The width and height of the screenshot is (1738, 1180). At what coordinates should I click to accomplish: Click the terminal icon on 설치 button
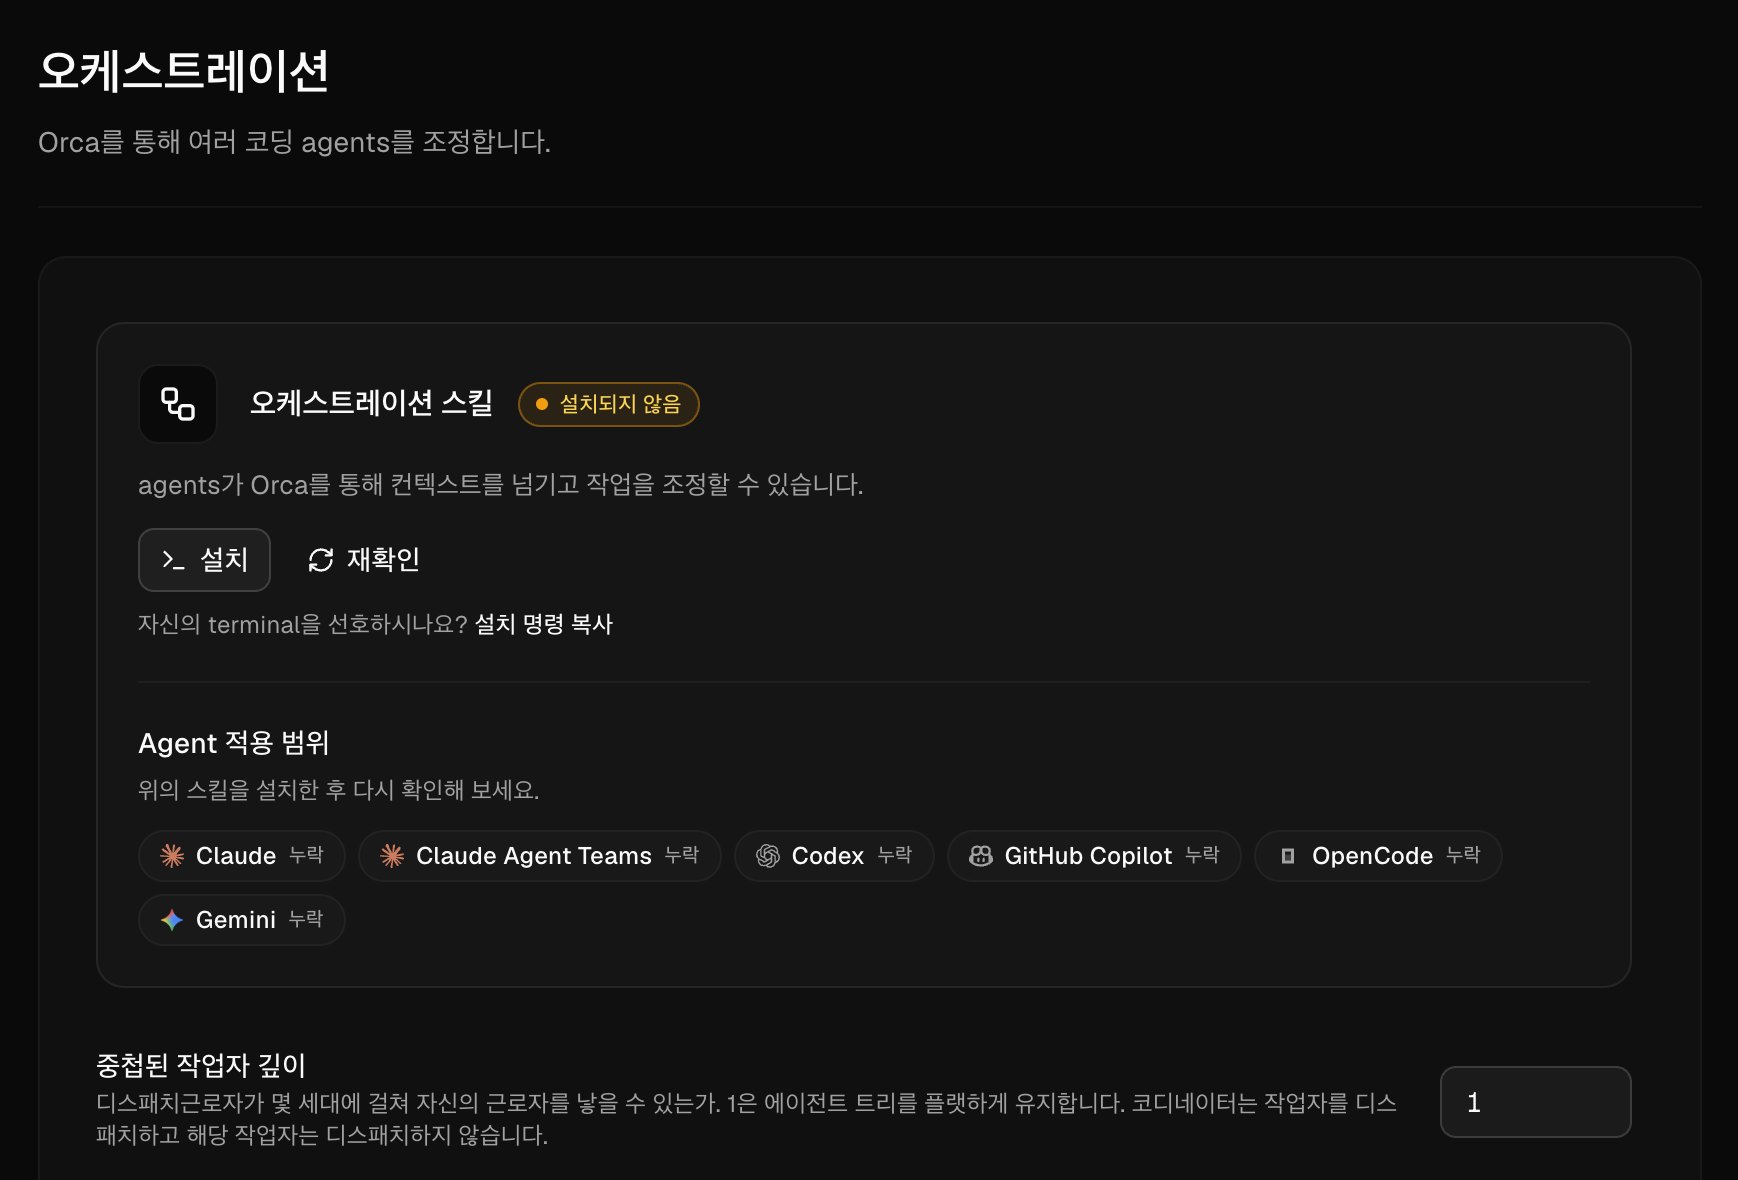coord(173,560)
